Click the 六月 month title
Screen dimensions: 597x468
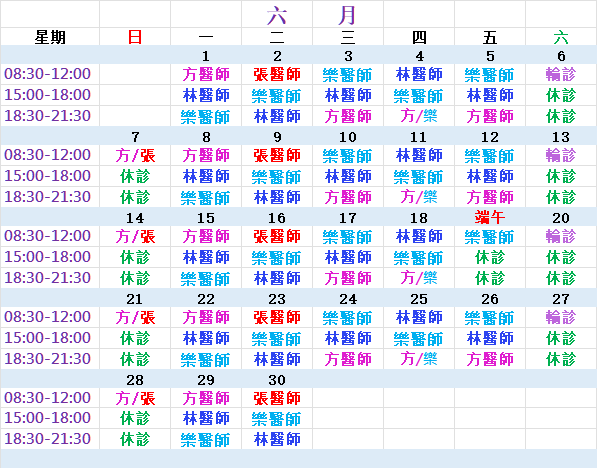point(312,15)
